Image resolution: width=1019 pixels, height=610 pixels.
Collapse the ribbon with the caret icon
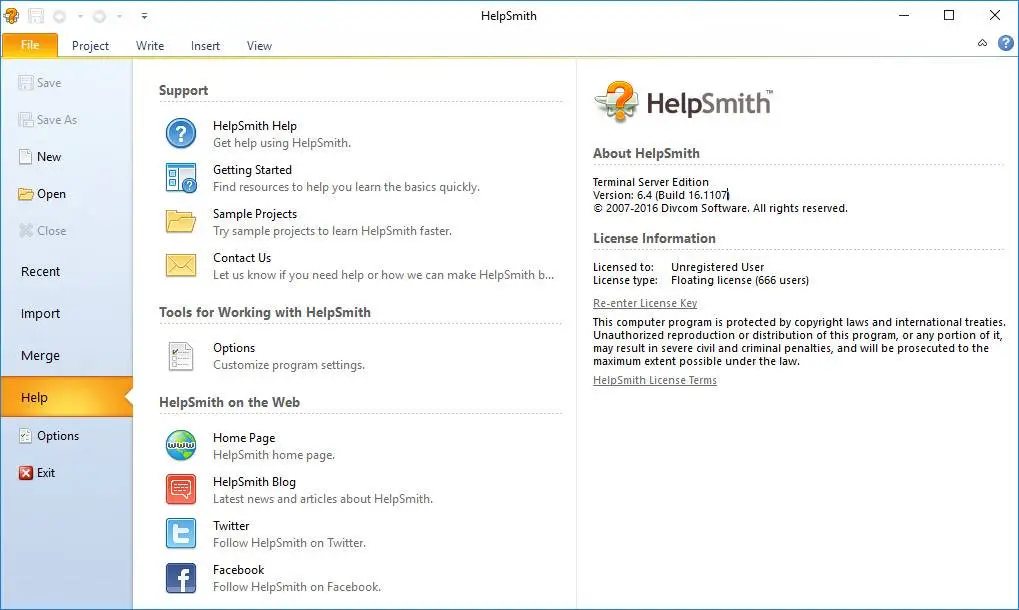pos(982,43)
